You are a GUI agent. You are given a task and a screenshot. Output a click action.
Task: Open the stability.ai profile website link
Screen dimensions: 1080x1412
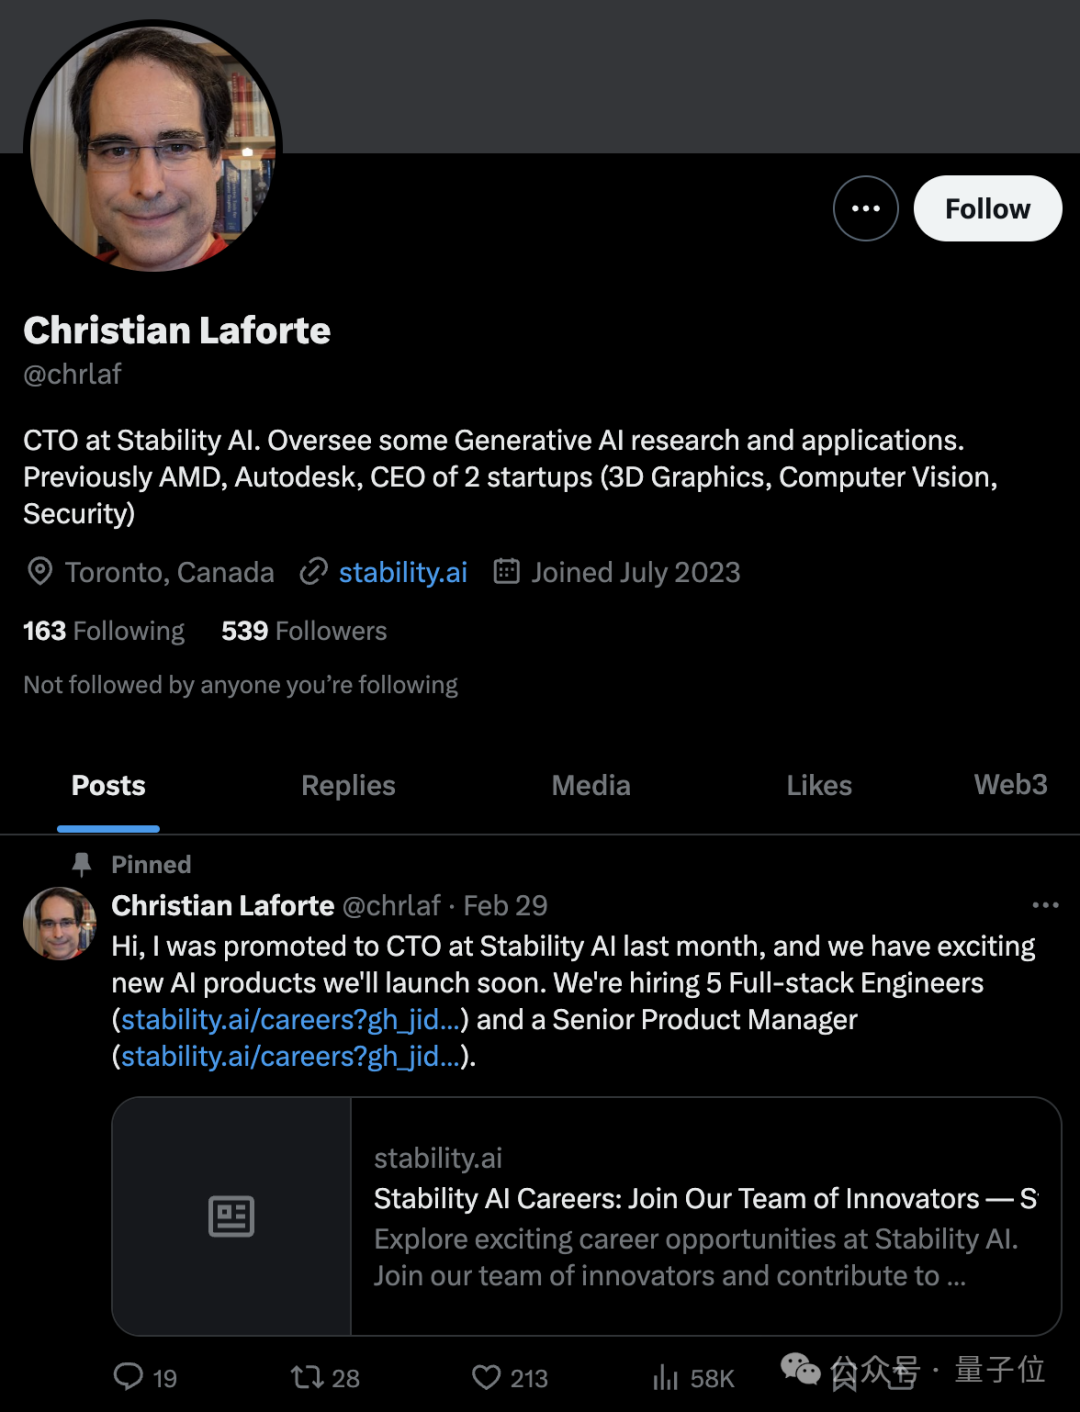point(403,572)
